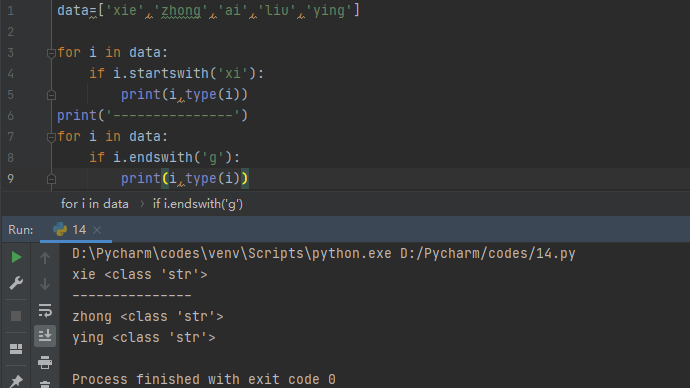The height and width of the screenshot is (388, 690).
Task: Click 'Process finished with exit code 0' text
Action: click(204, 379)
